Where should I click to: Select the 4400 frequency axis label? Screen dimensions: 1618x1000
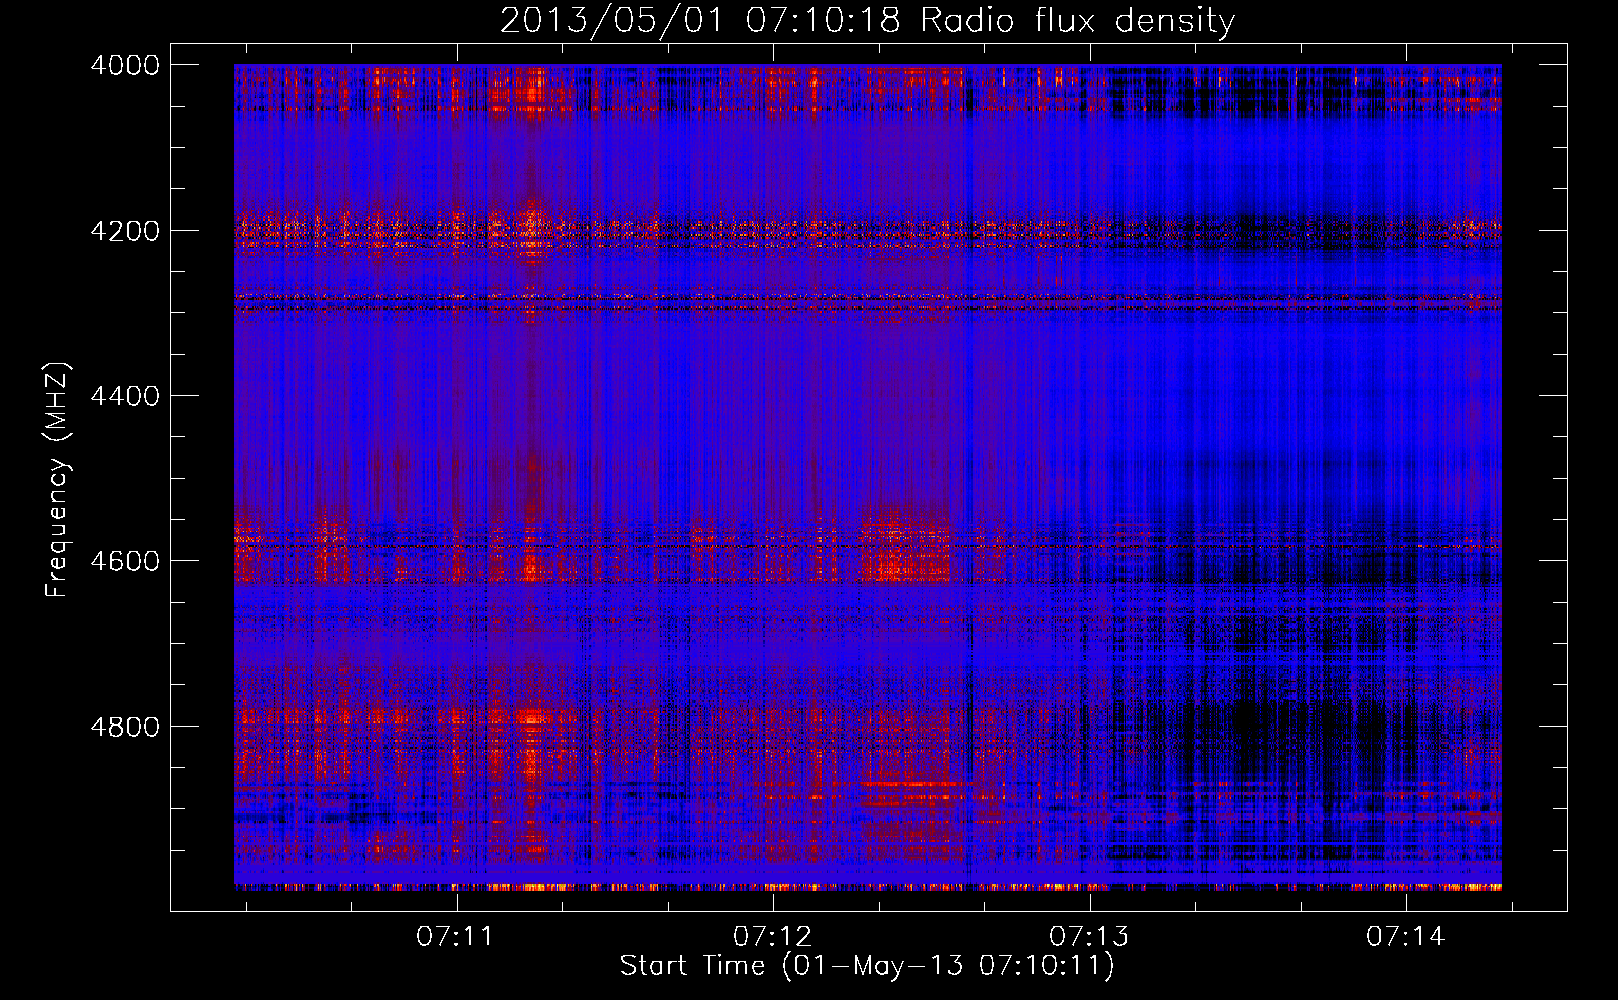coord(125,396)
